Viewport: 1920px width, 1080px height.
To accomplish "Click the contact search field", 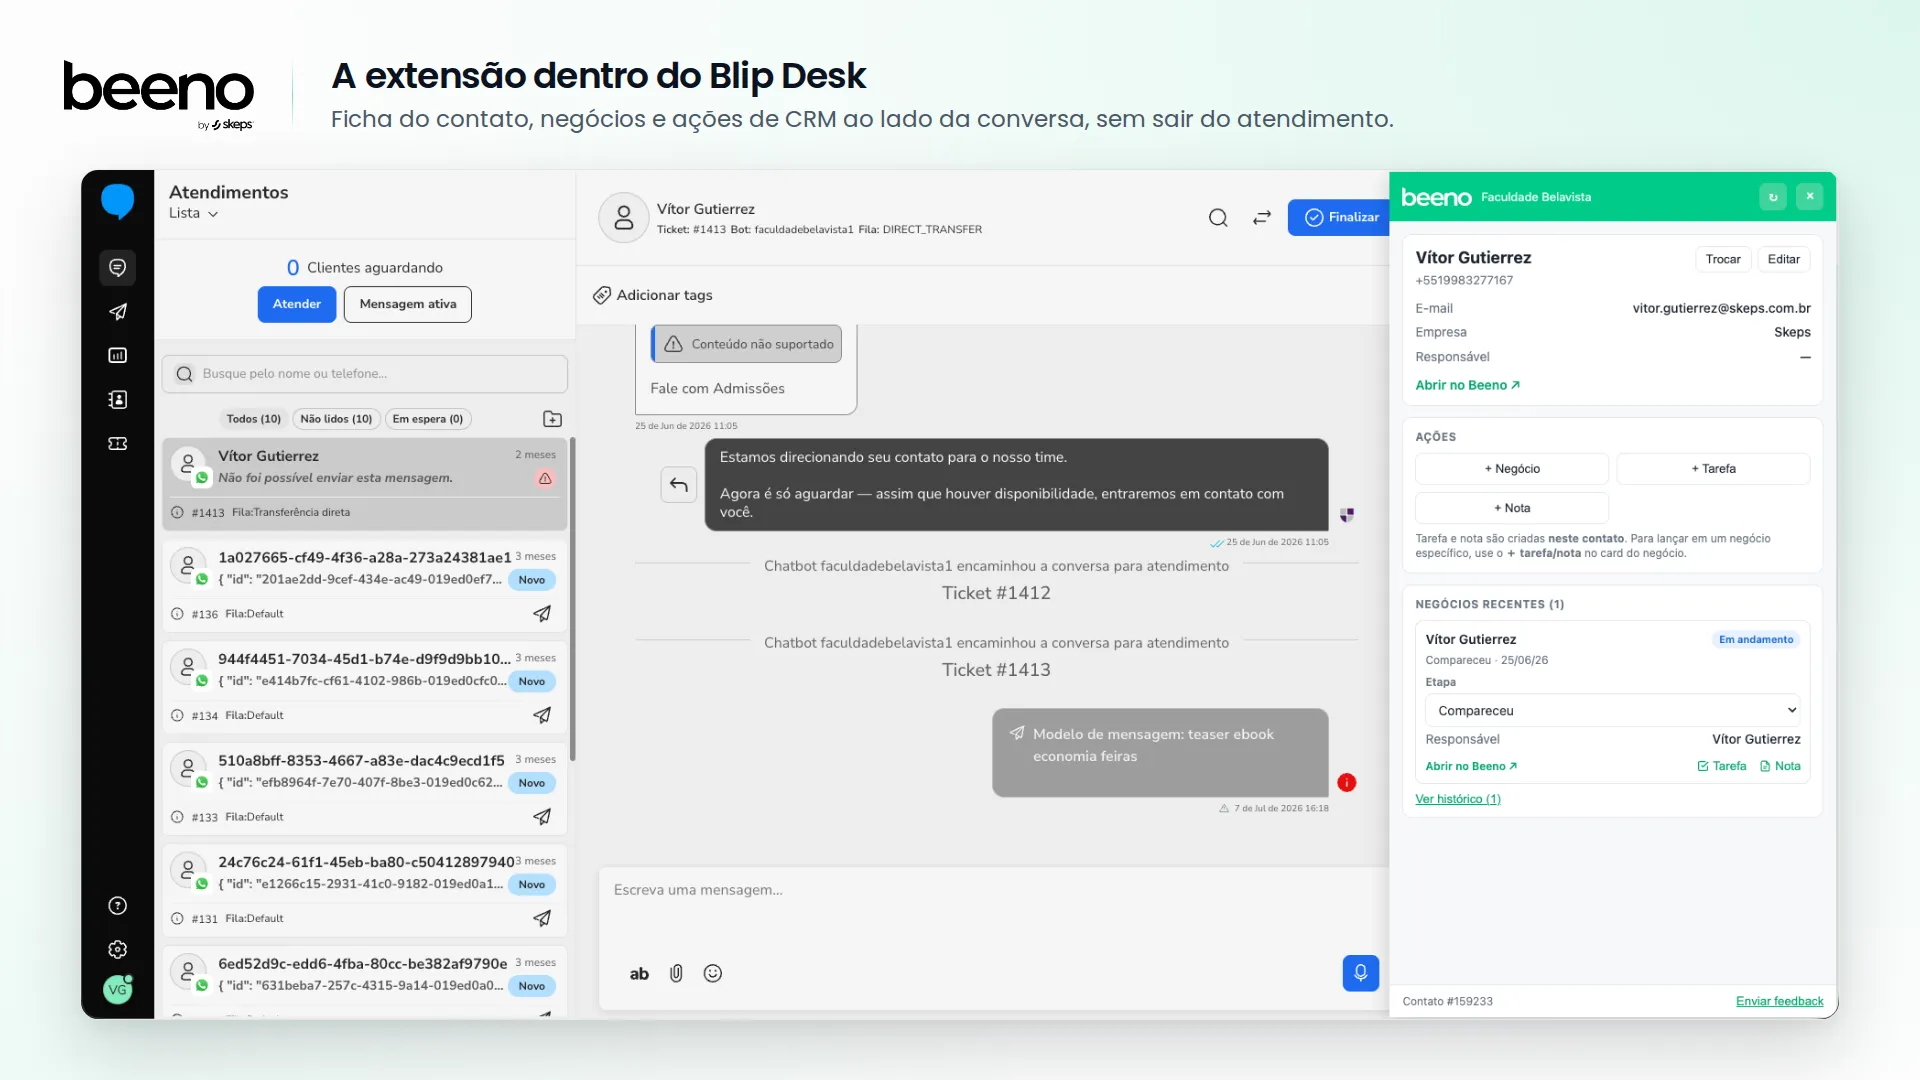I will tap(365, 374).
